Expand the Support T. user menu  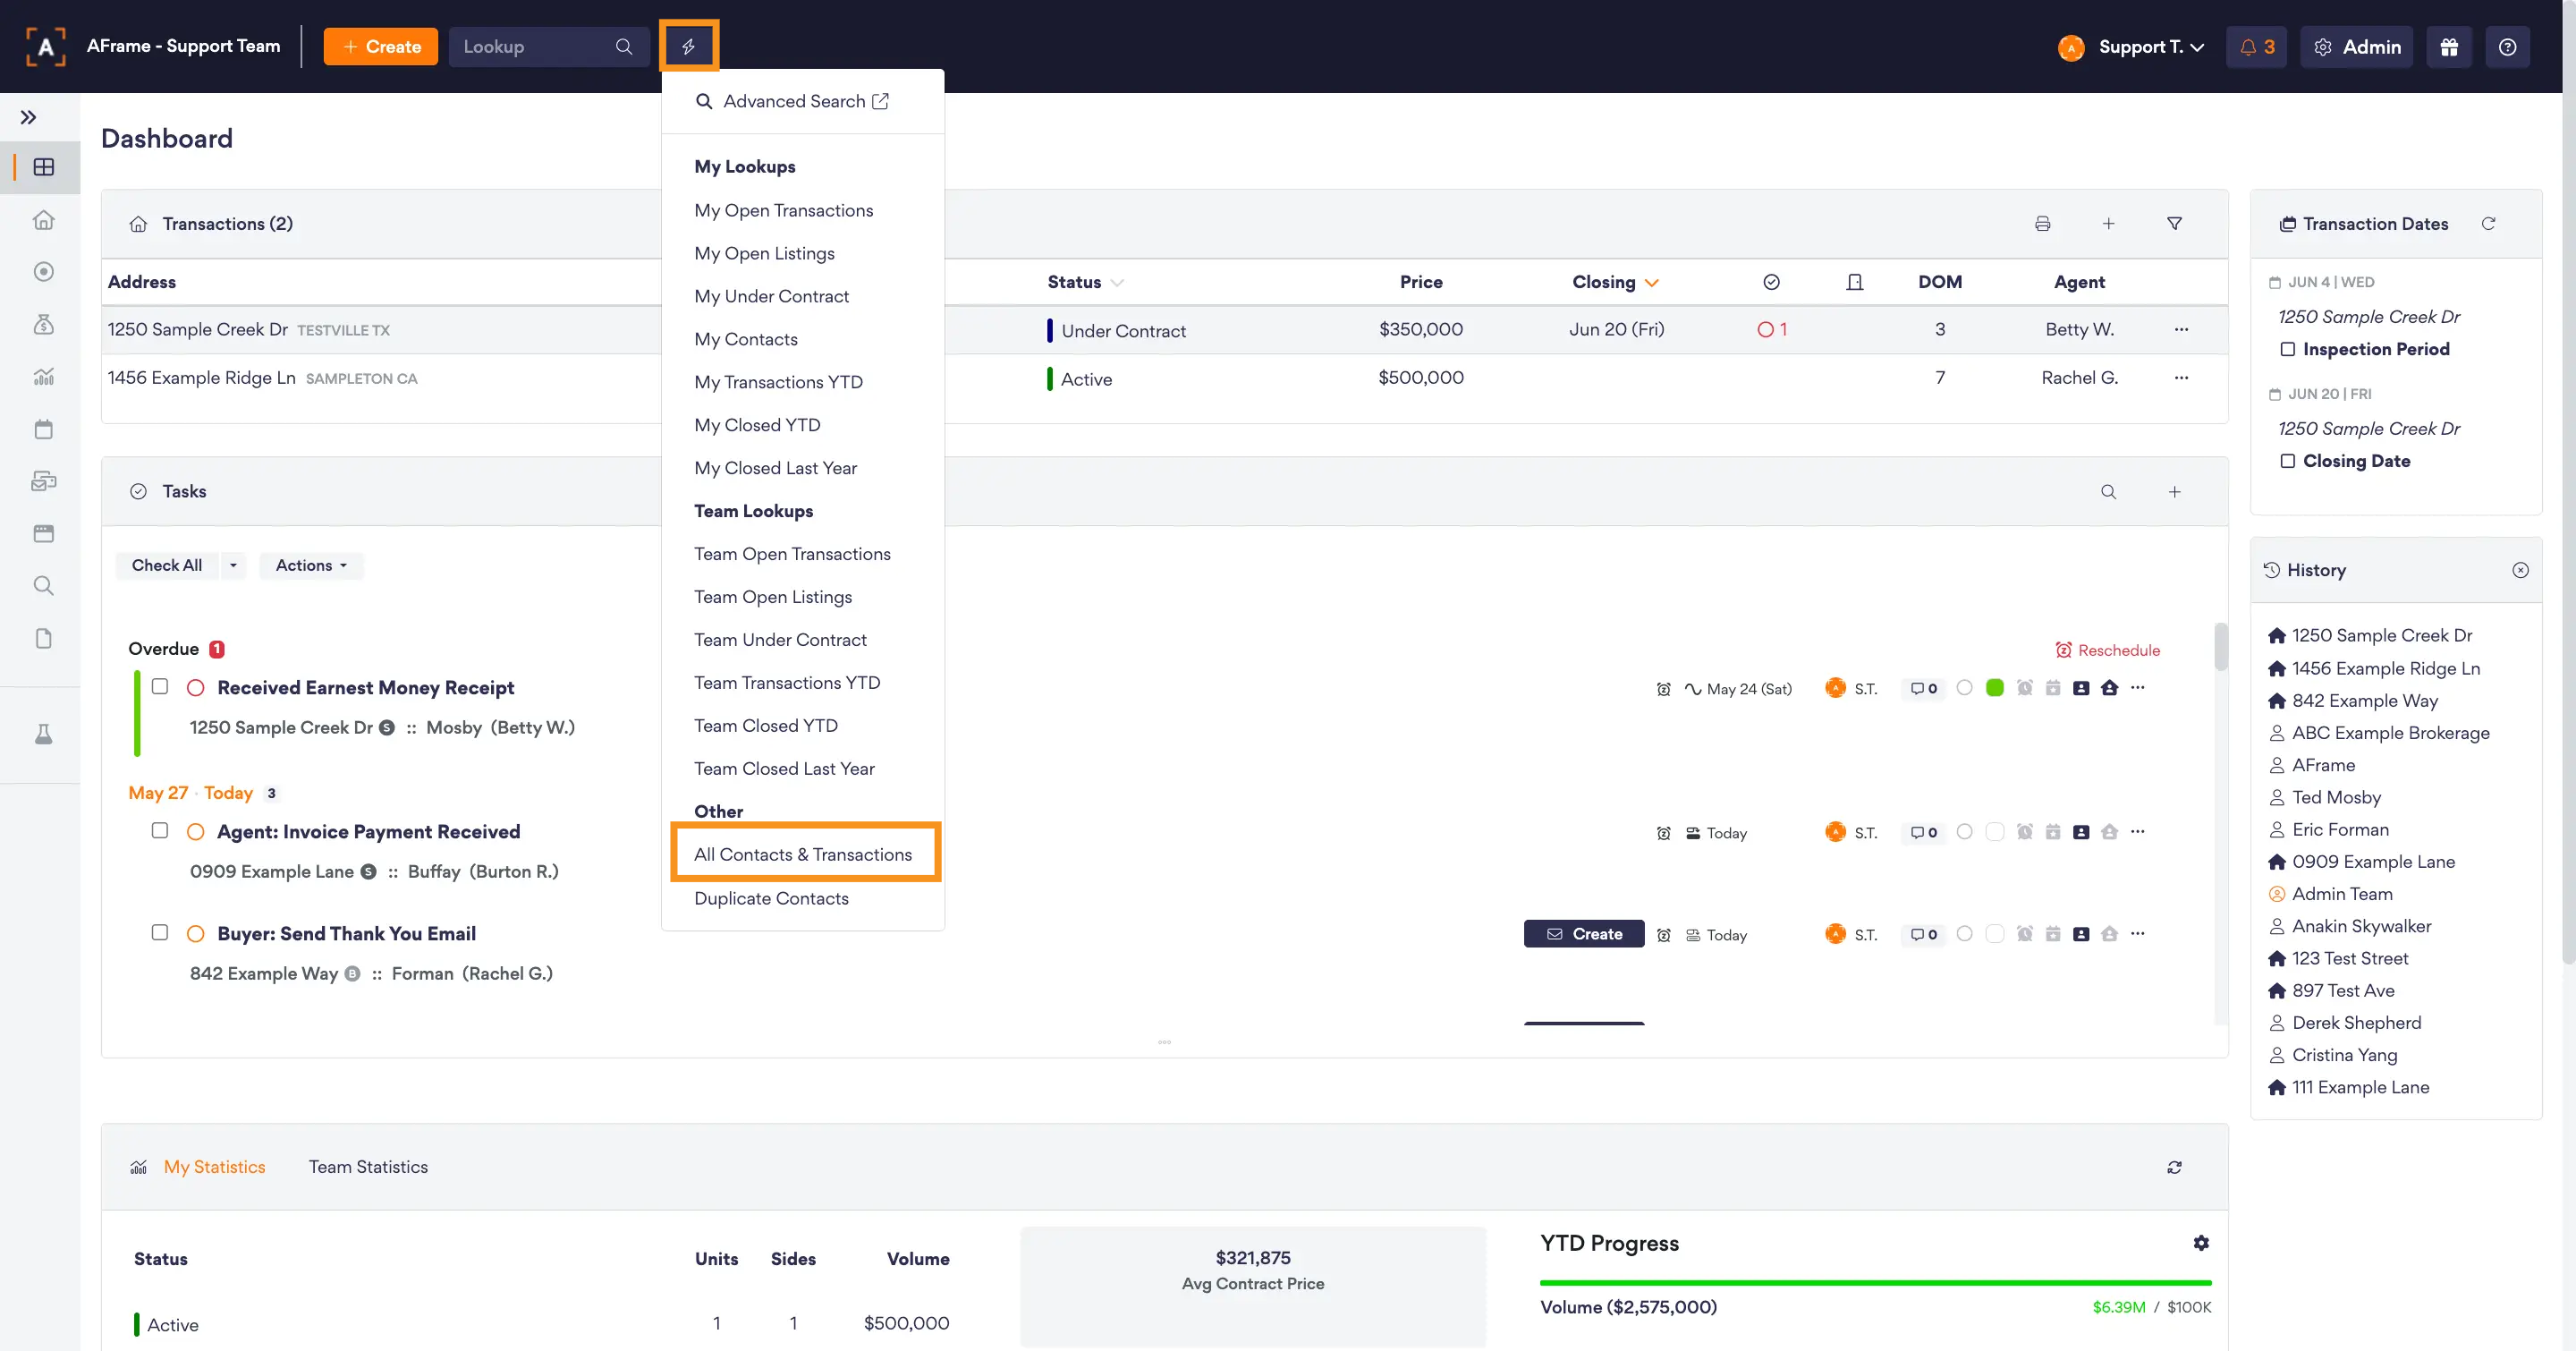pyautogui.click(x=2149, y=47)
